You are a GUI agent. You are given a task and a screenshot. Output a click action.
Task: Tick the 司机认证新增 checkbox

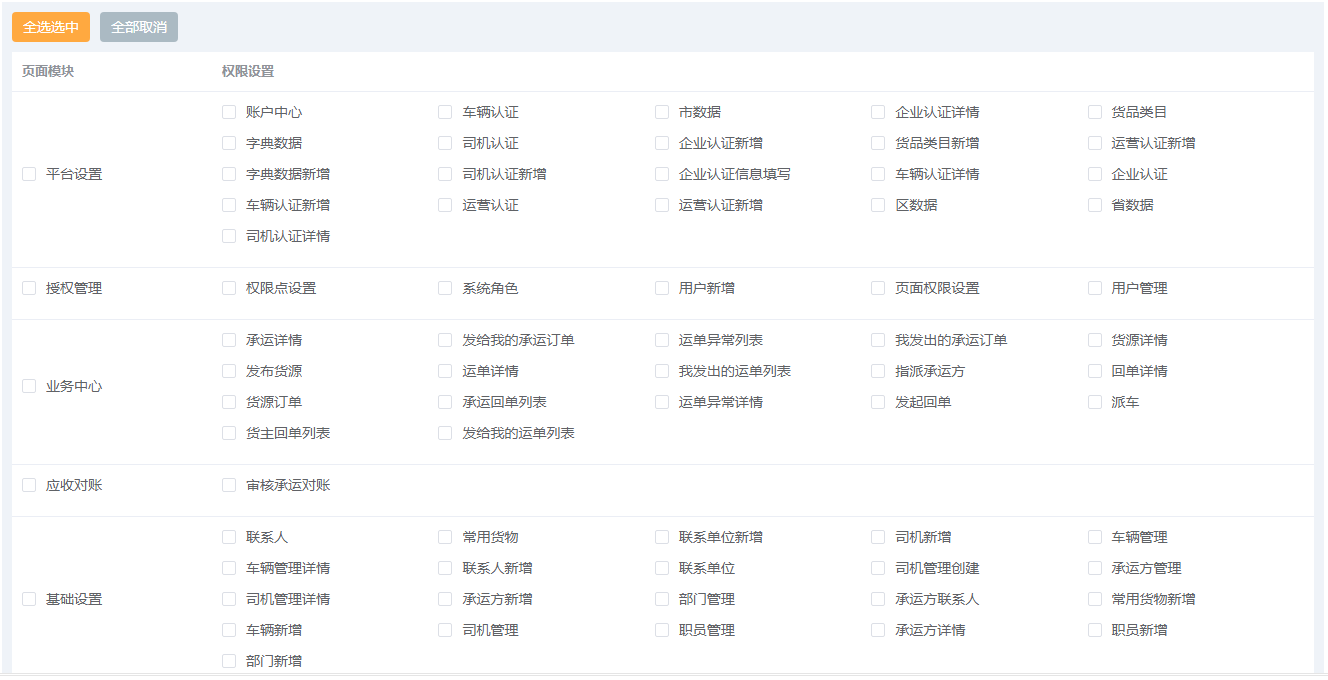[445, 174]
